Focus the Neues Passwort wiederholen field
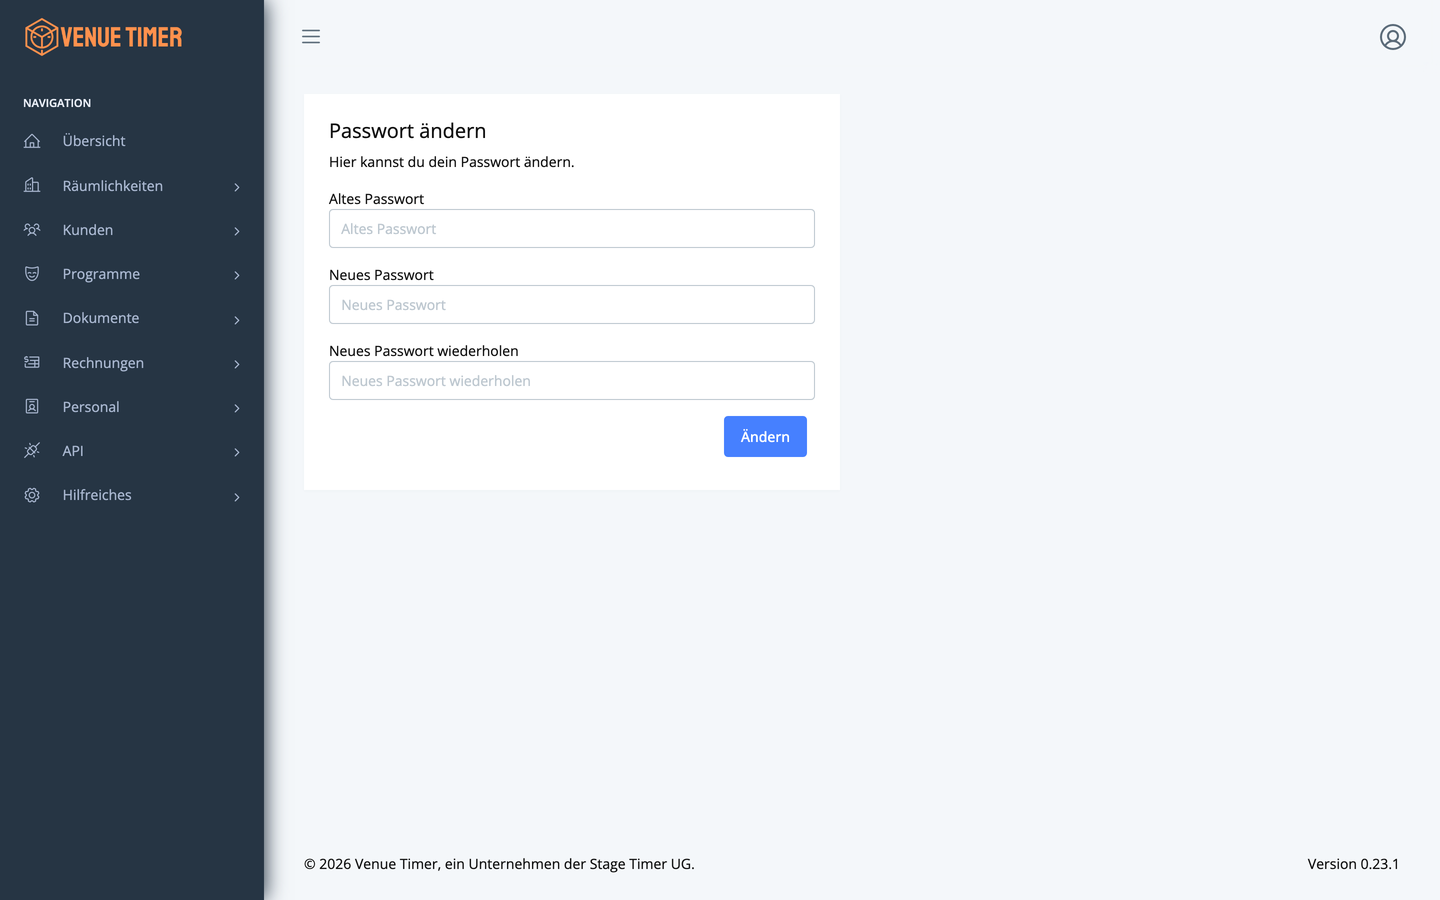This screenshot has width=1440, height=900. point(572,380)
